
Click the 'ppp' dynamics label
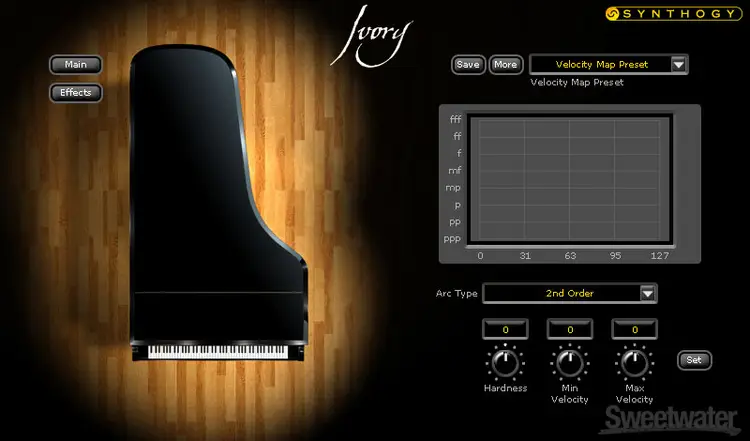pyautogui.click(x=452, y=239)
